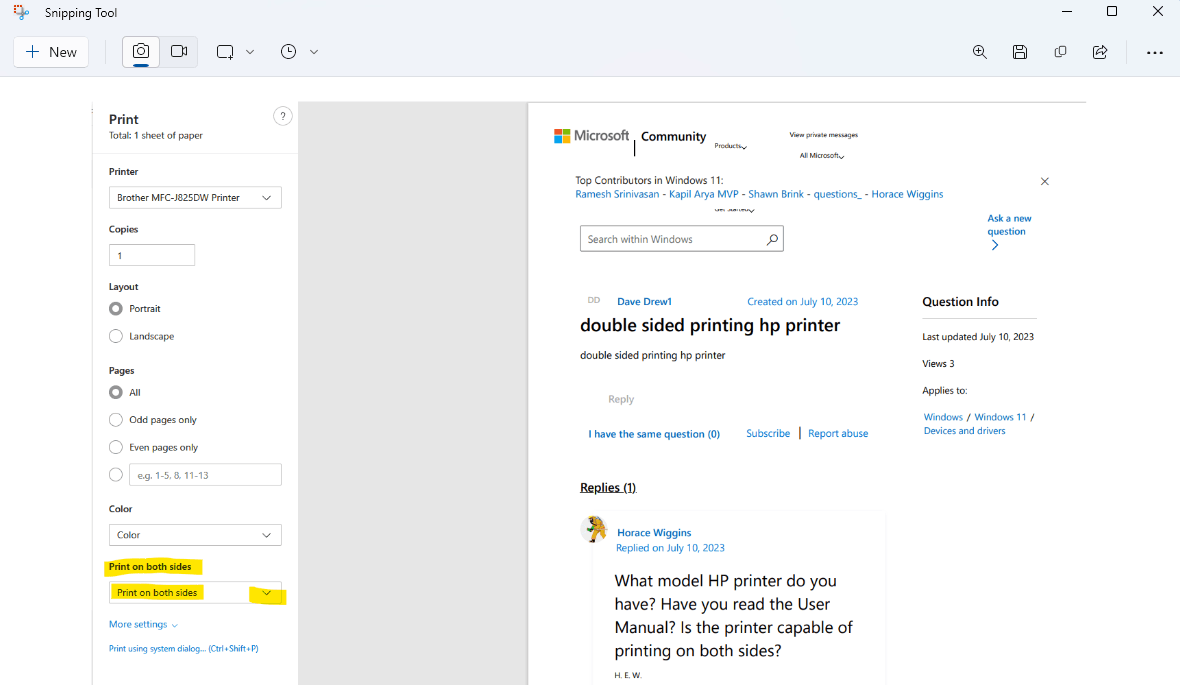Click the Windows applies-to link
The width and height of the screenshot is (1180, 689).
pos(943,417)
